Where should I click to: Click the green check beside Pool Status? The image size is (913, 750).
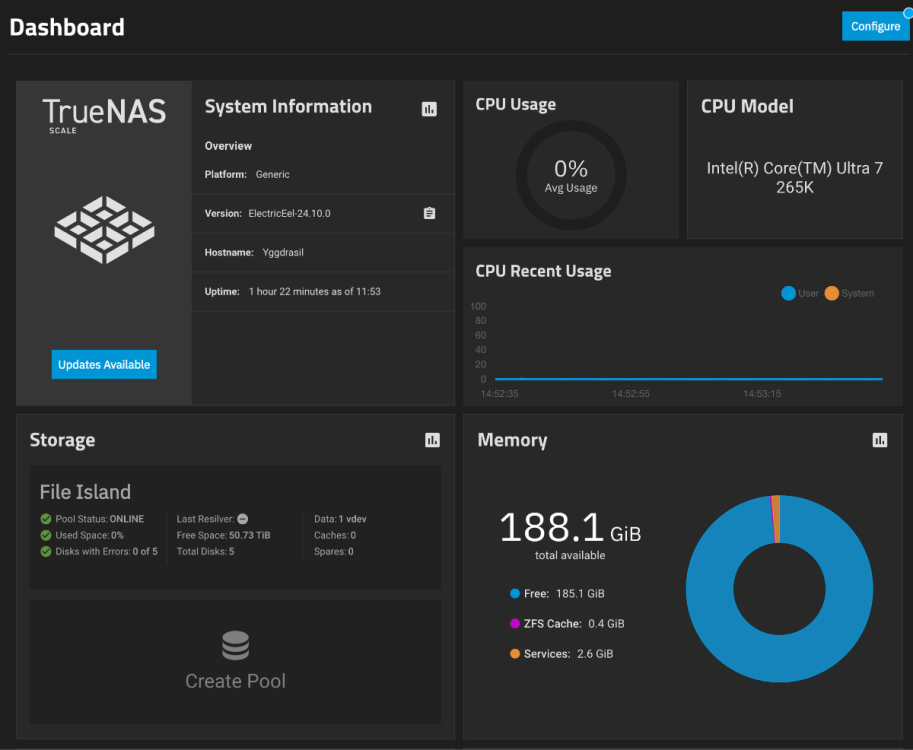coord(46,519)
